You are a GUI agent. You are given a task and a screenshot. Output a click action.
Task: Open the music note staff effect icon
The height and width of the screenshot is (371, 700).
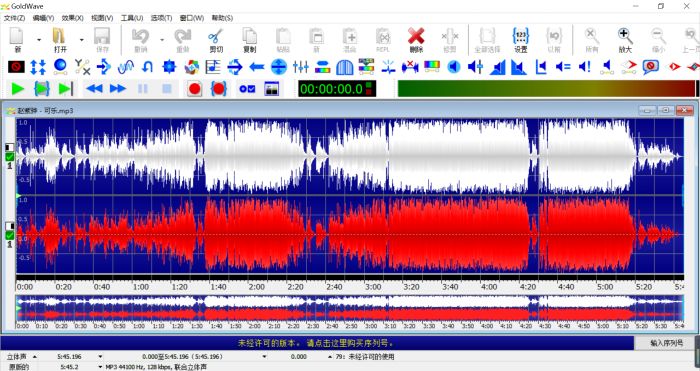(213, 67)
